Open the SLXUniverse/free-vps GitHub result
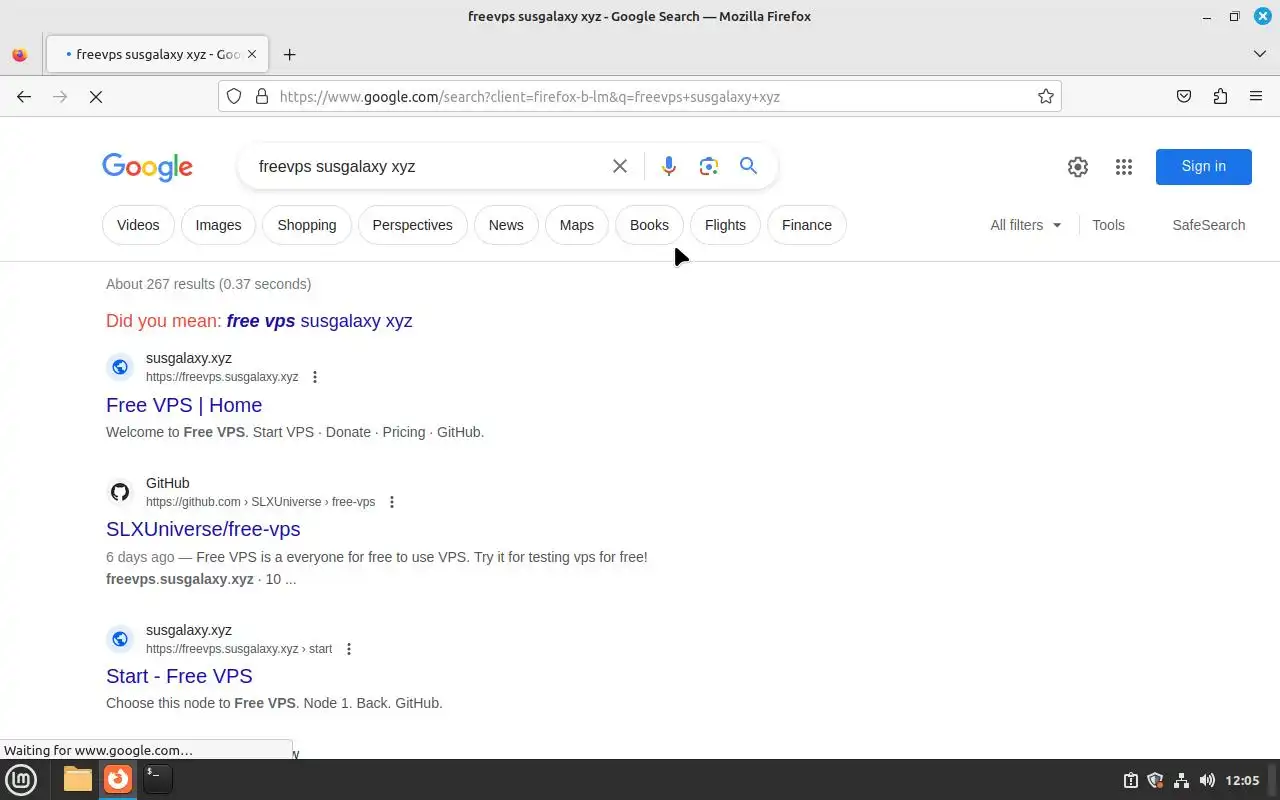 point(203,529)
